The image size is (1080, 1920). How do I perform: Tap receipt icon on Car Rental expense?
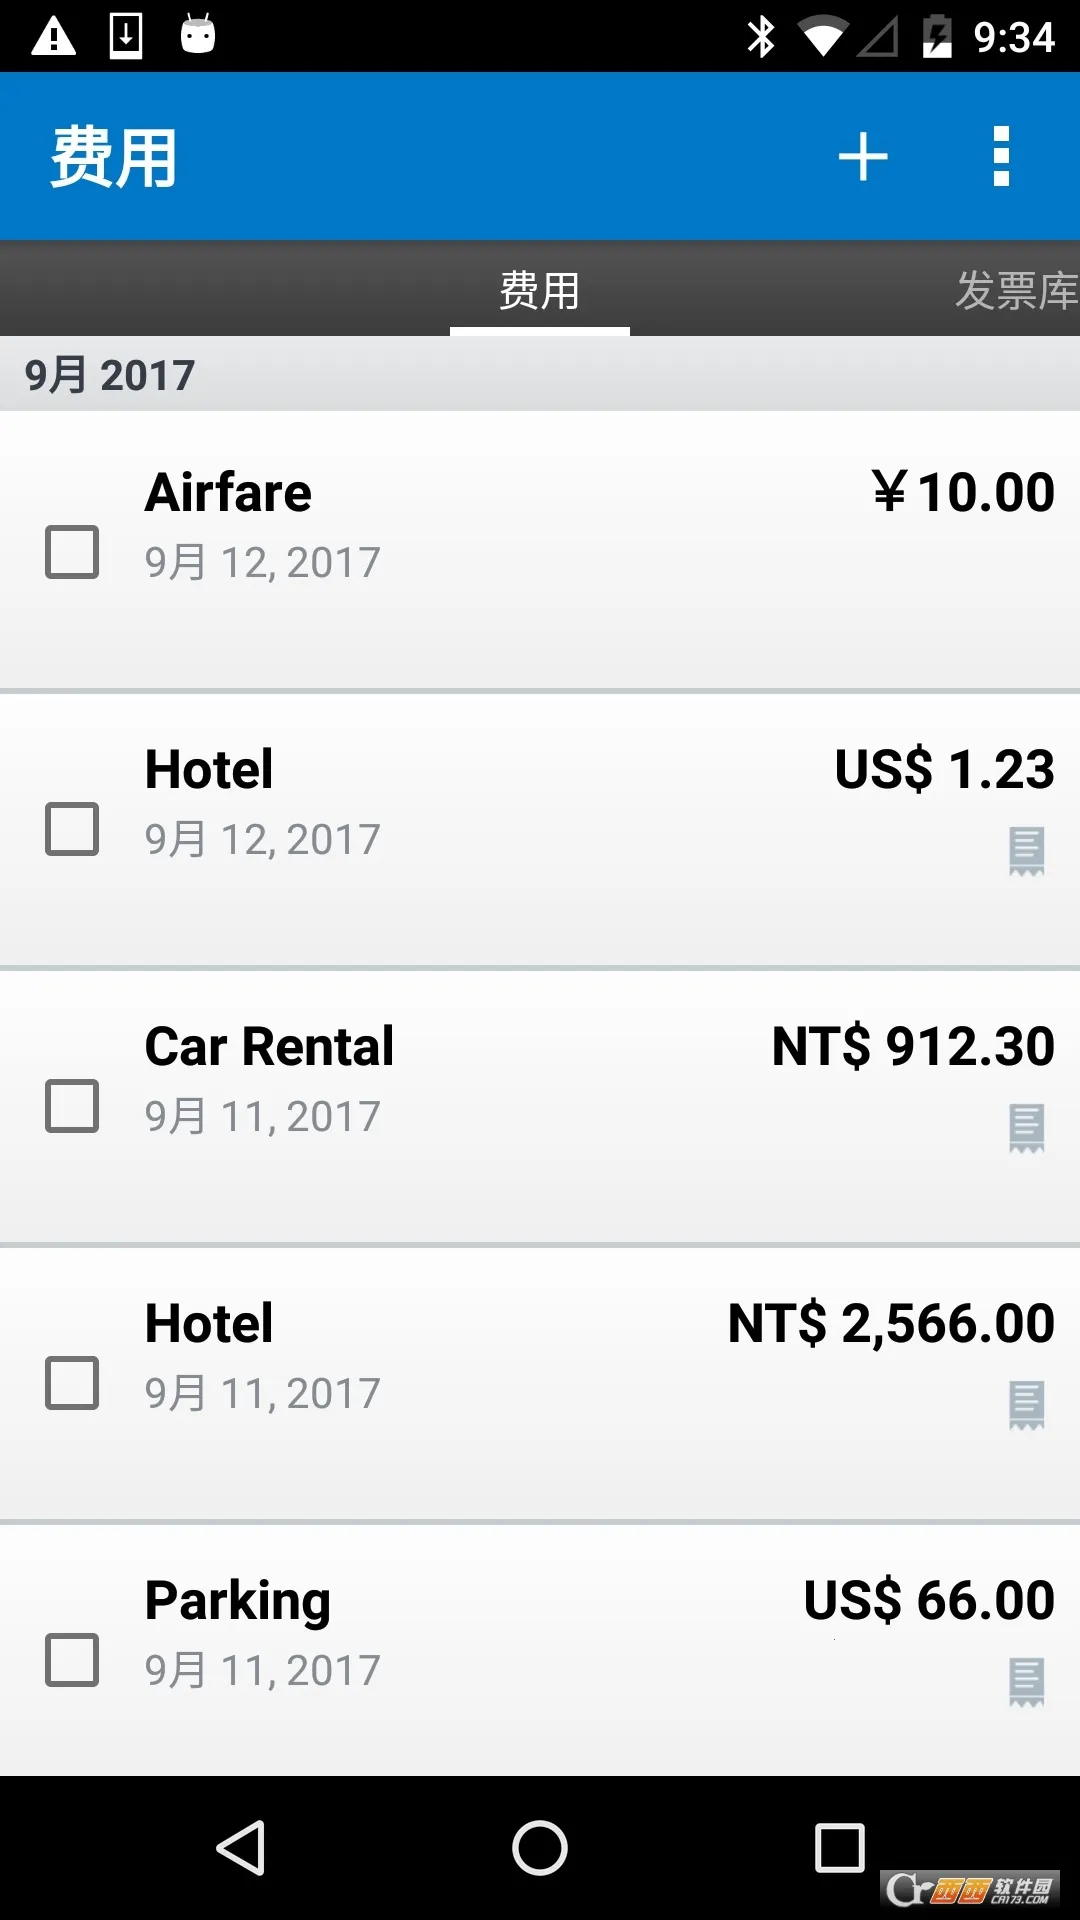pyautogui.click(x=1026, y=1128)
